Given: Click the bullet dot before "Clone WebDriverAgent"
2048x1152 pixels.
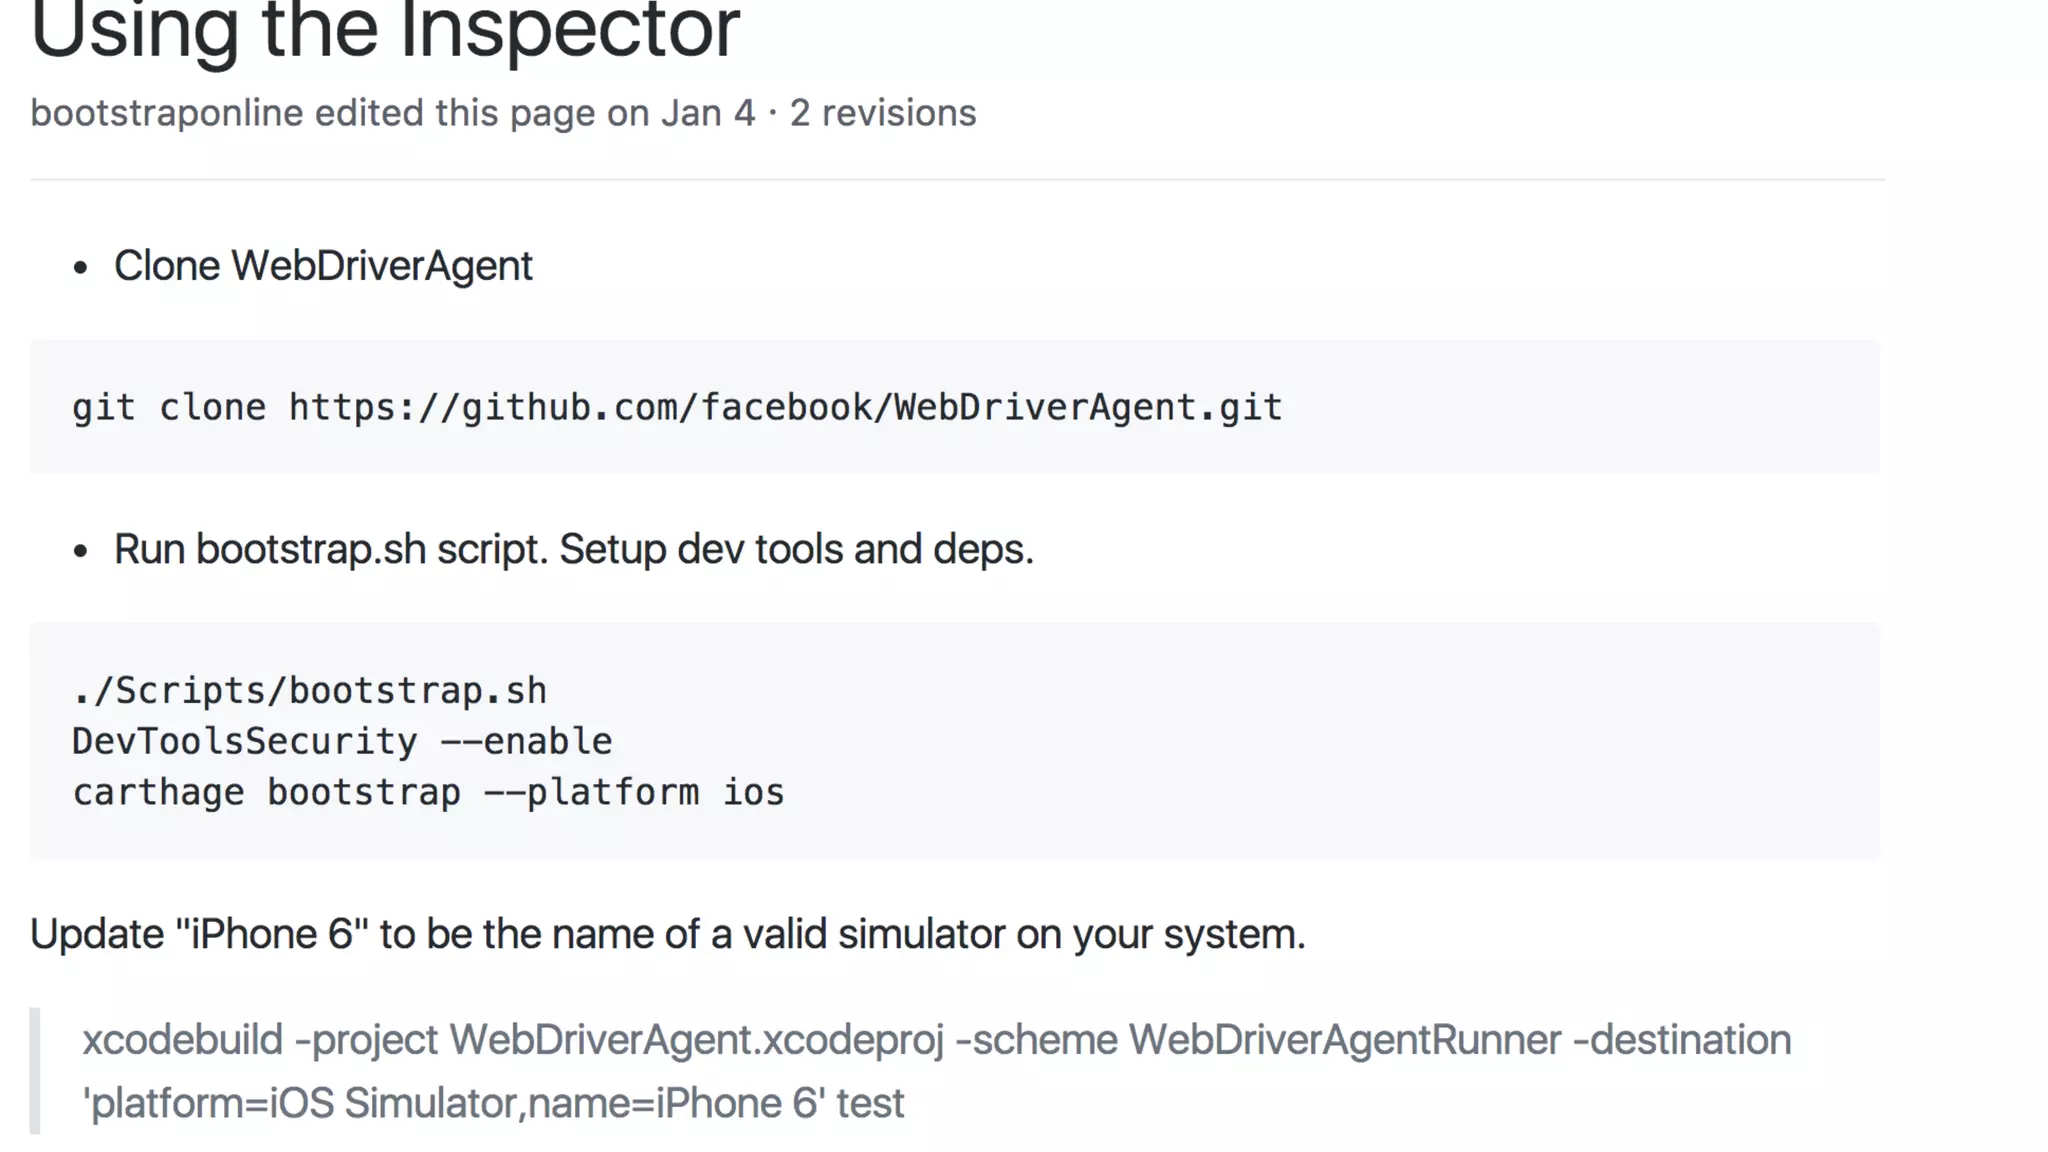Looking at the screenshot, I should (81, 268).
